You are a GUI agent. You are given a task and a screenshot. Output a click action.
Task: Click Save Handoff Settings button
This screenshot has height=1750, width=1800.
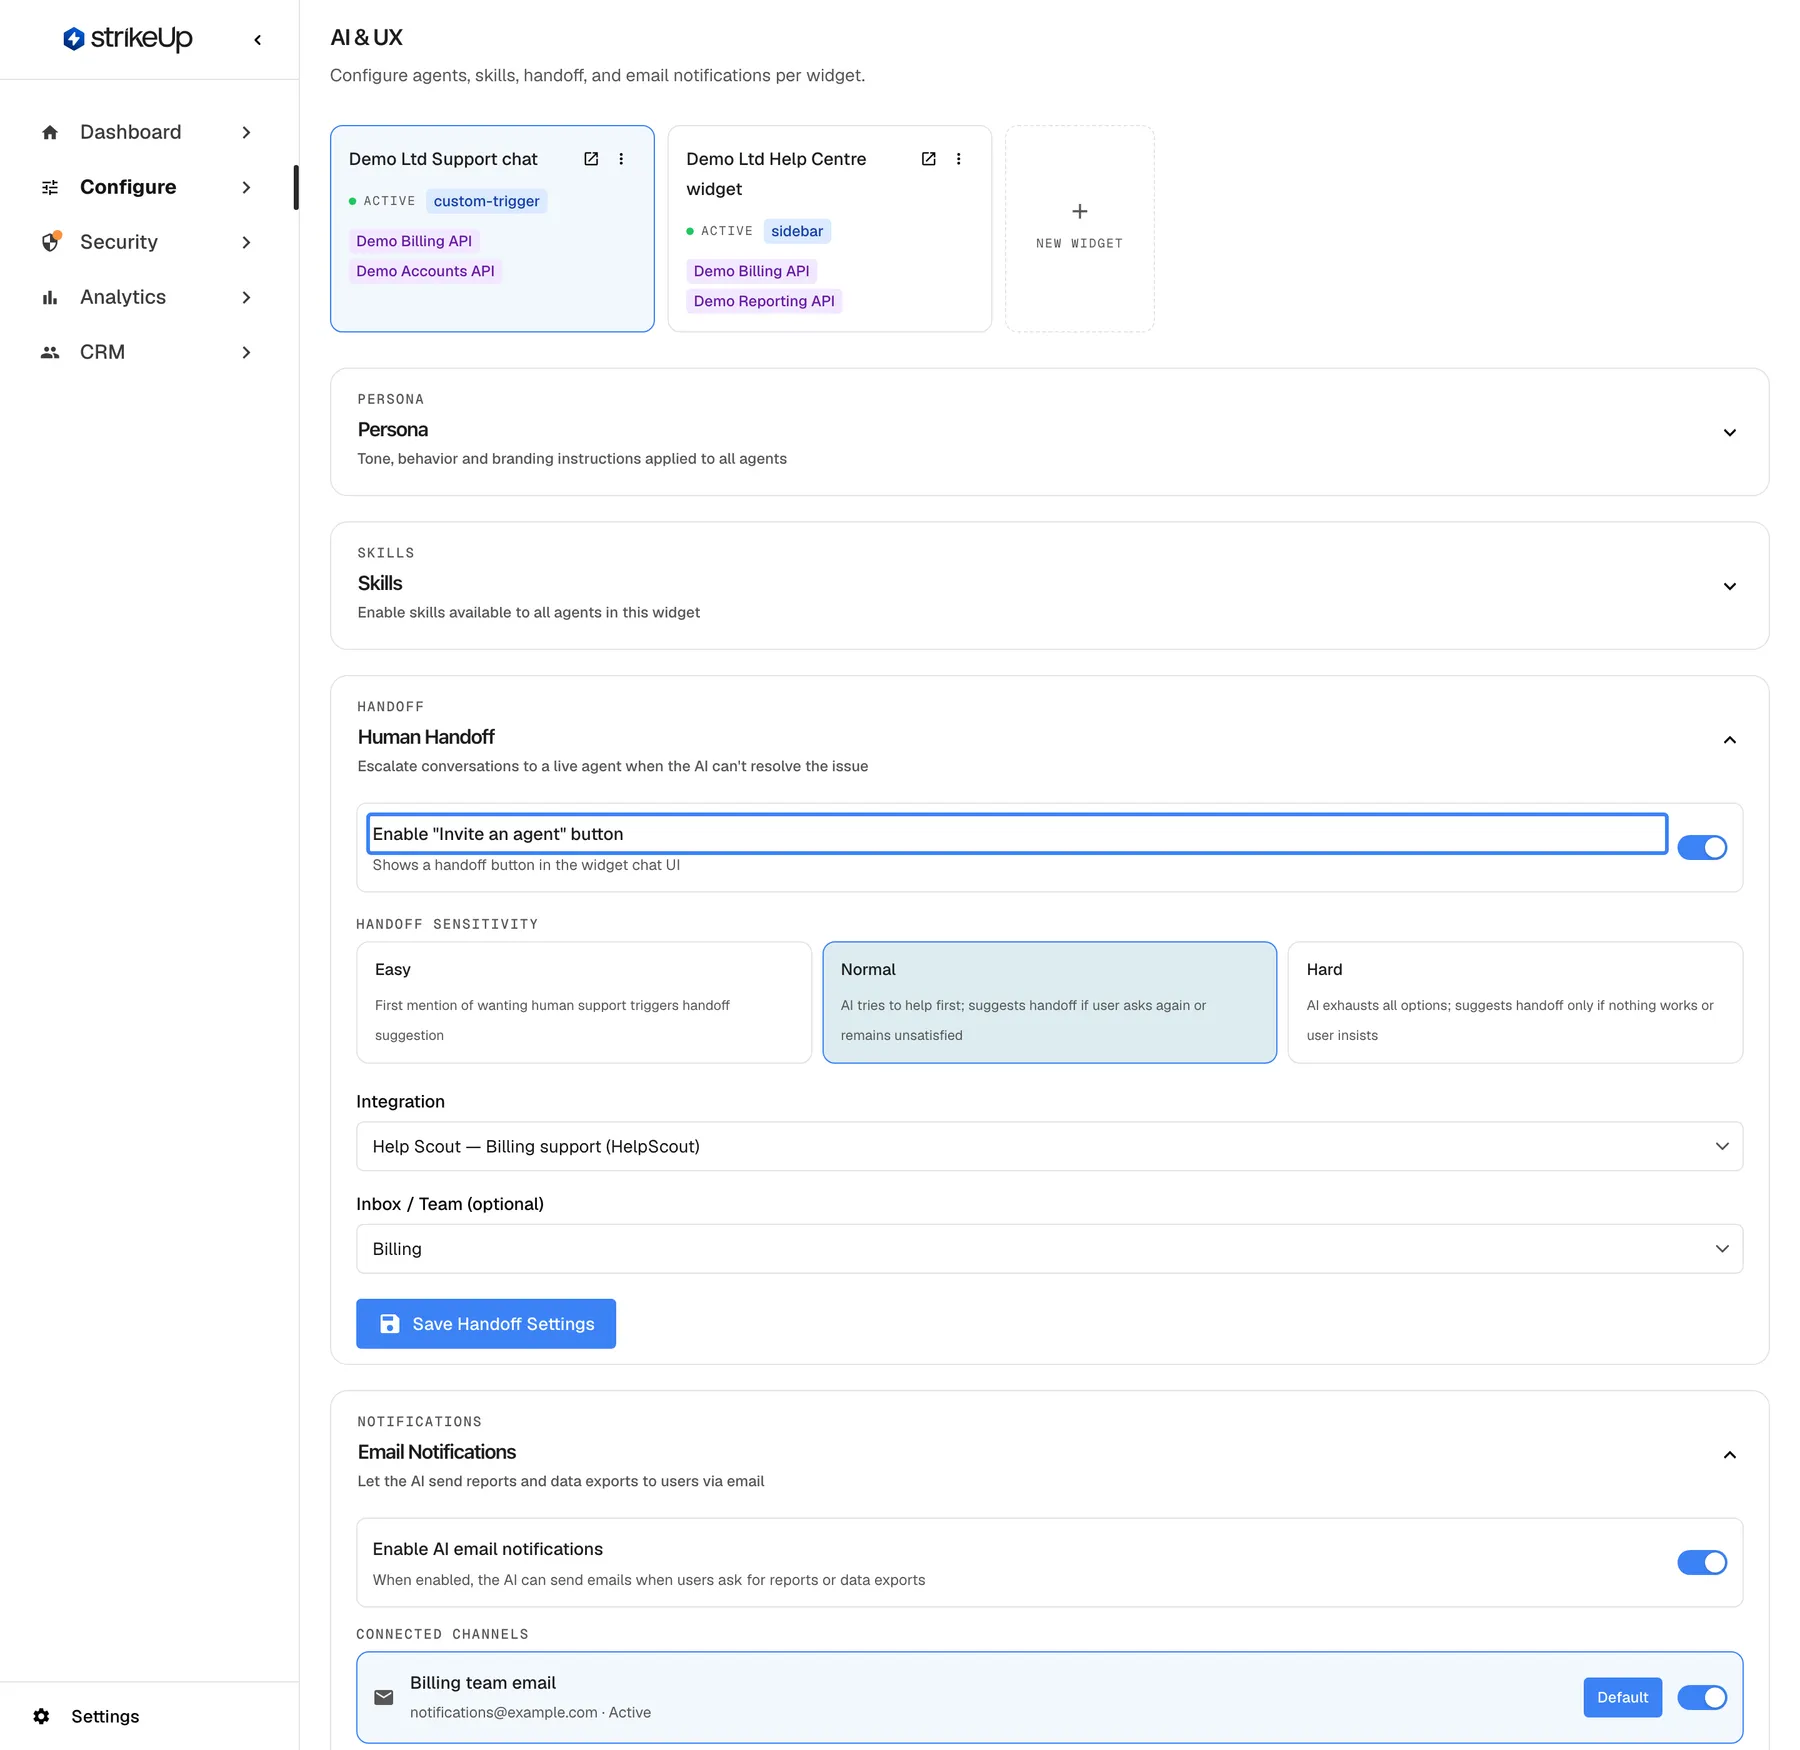(x=486, y=1323)
